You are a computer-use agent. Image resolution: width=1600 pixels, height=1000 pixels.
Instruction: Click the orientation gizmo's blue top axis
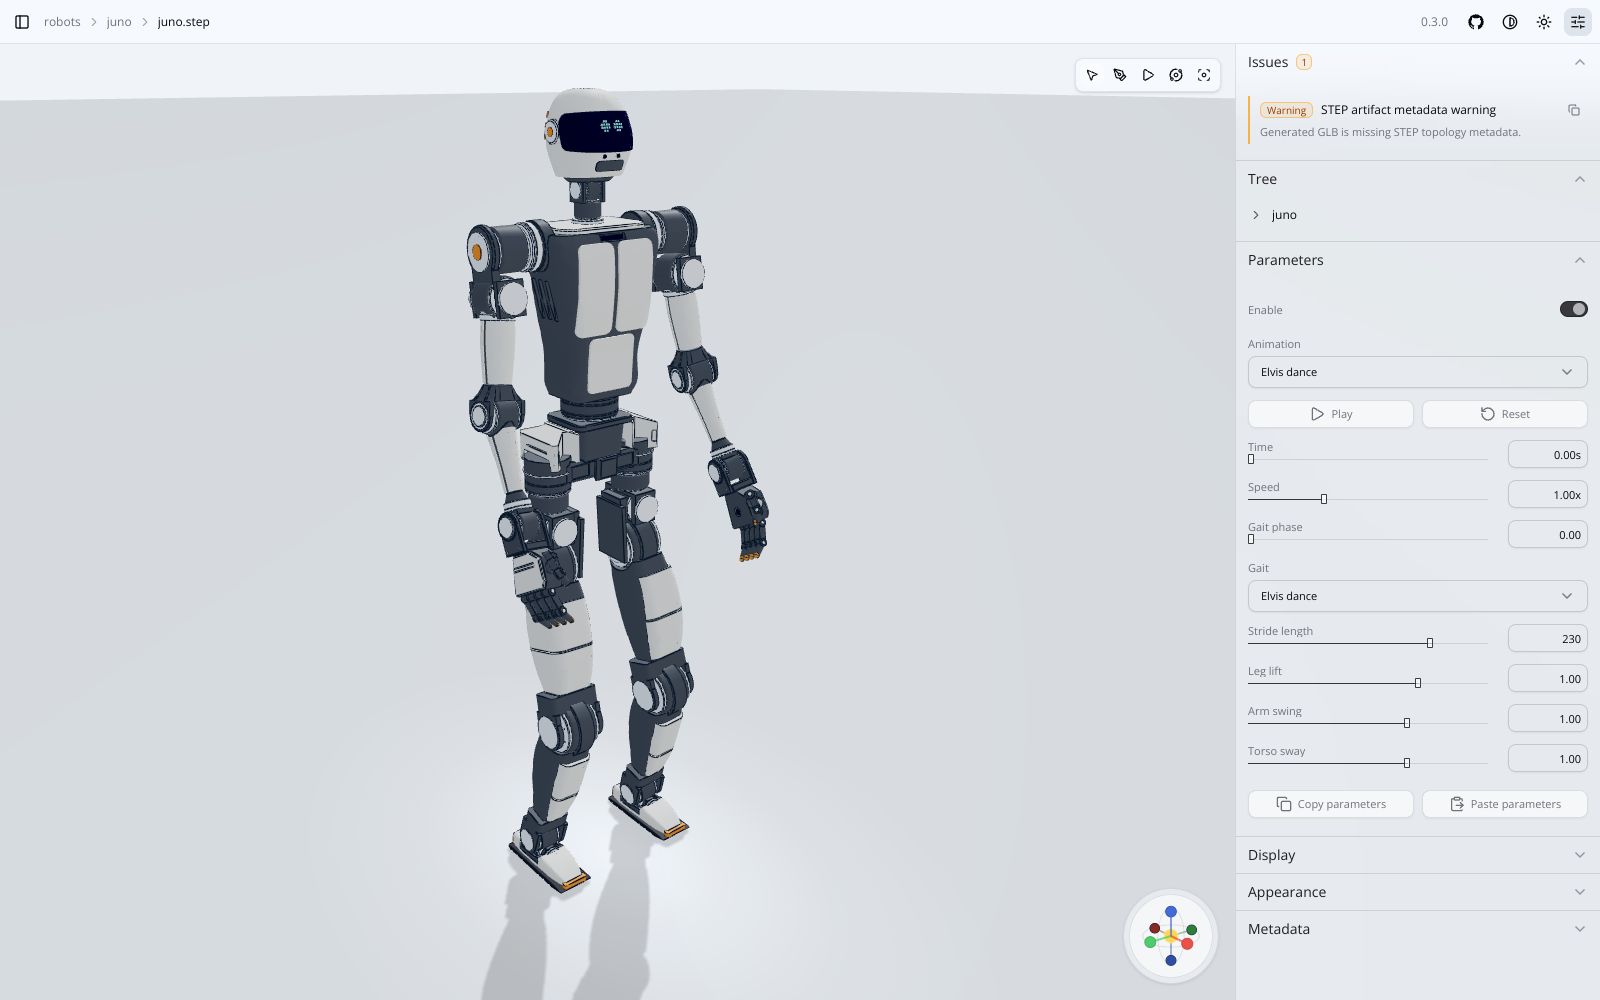tap(1171, 912)
